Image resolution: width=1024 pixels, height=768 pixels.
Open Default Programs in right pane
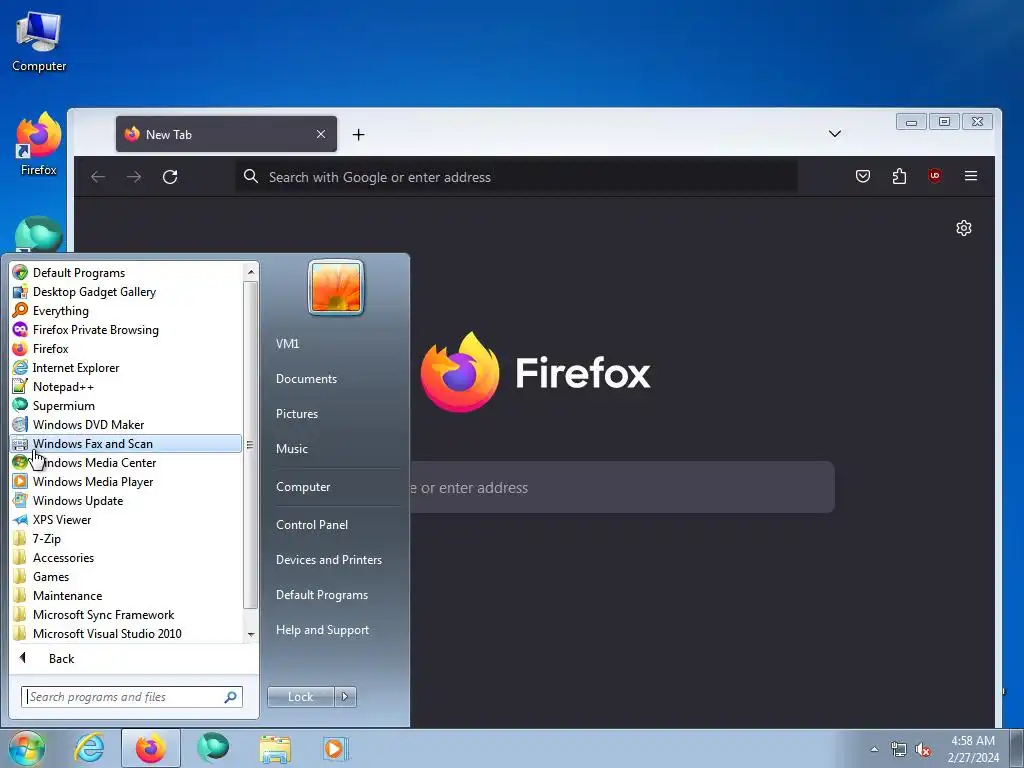pos(321,595)
